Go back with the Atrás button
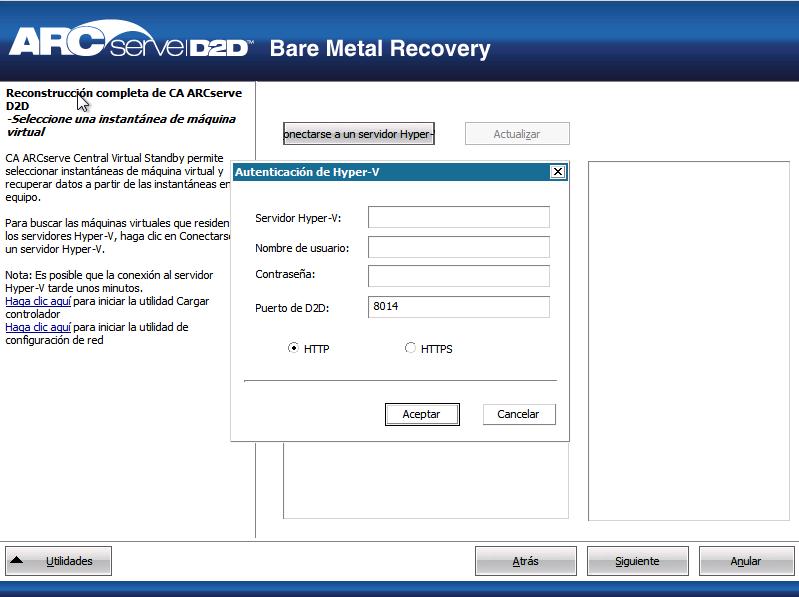Viewport: 799px width, 597px height. (525, 561)
